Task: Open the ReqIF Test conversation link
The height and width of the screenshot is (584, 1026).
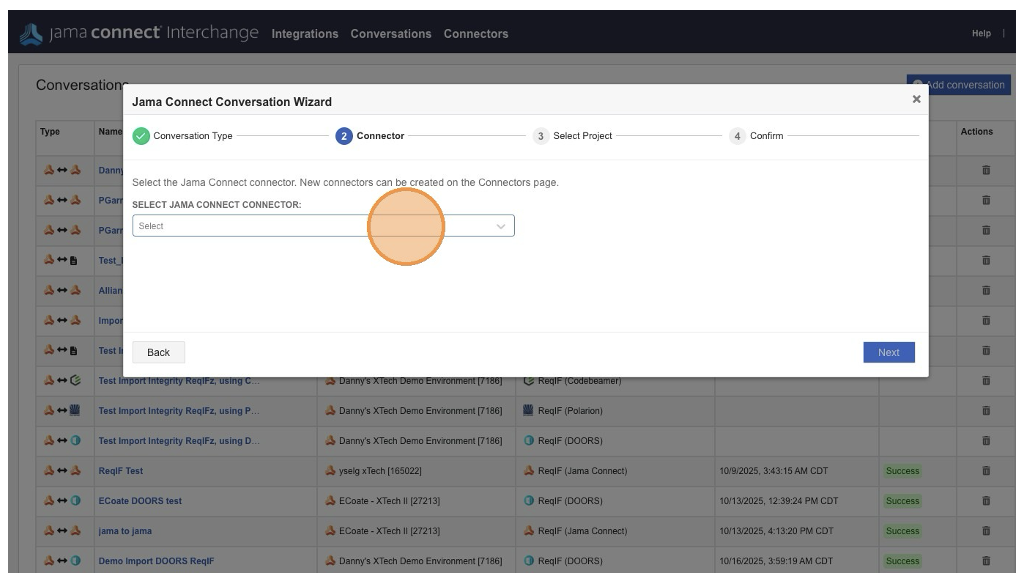Action: coord(120,471)
